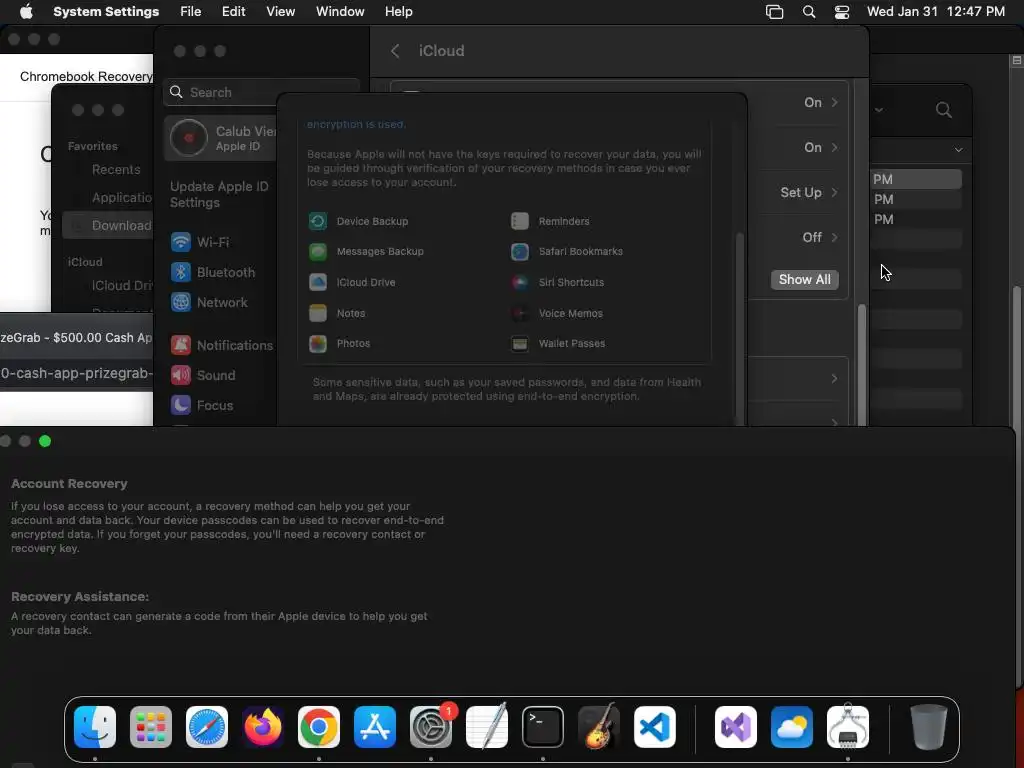The image size is (1024, 768).
Task: Open Terminal from the dock
Action: [543, 727]
